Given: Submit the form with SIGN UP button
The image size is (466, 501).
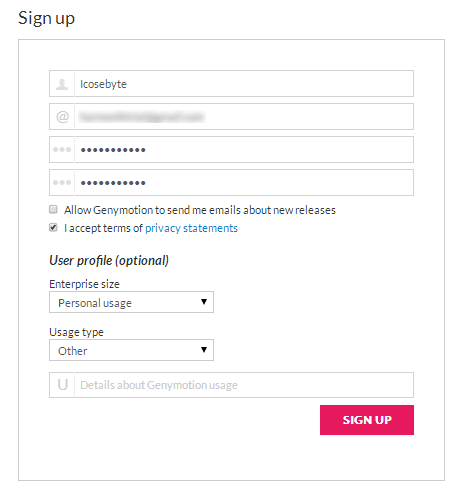Looking at the screenshot, I should (367, 420).
